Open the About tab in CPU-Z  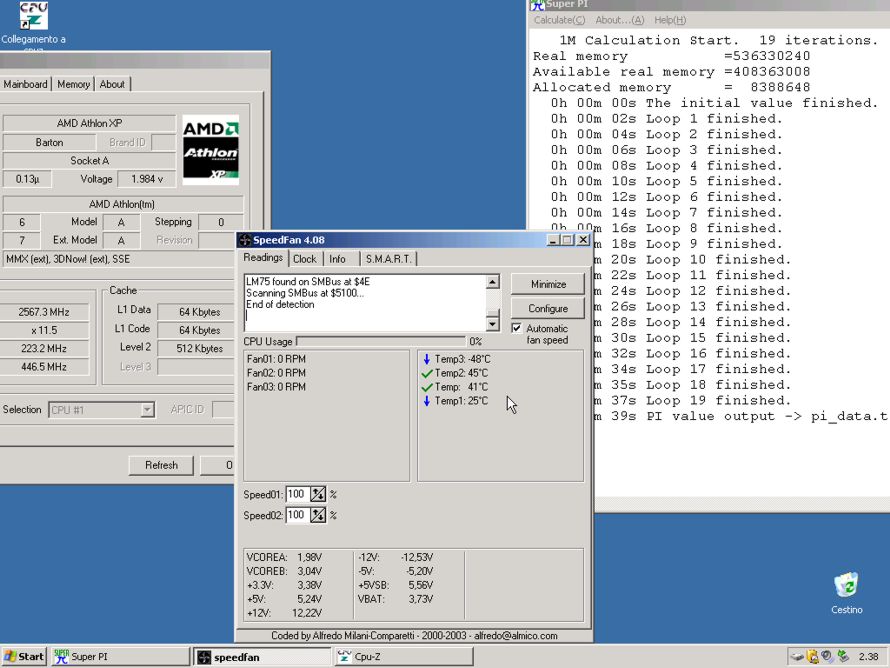[x=112, y=84]
